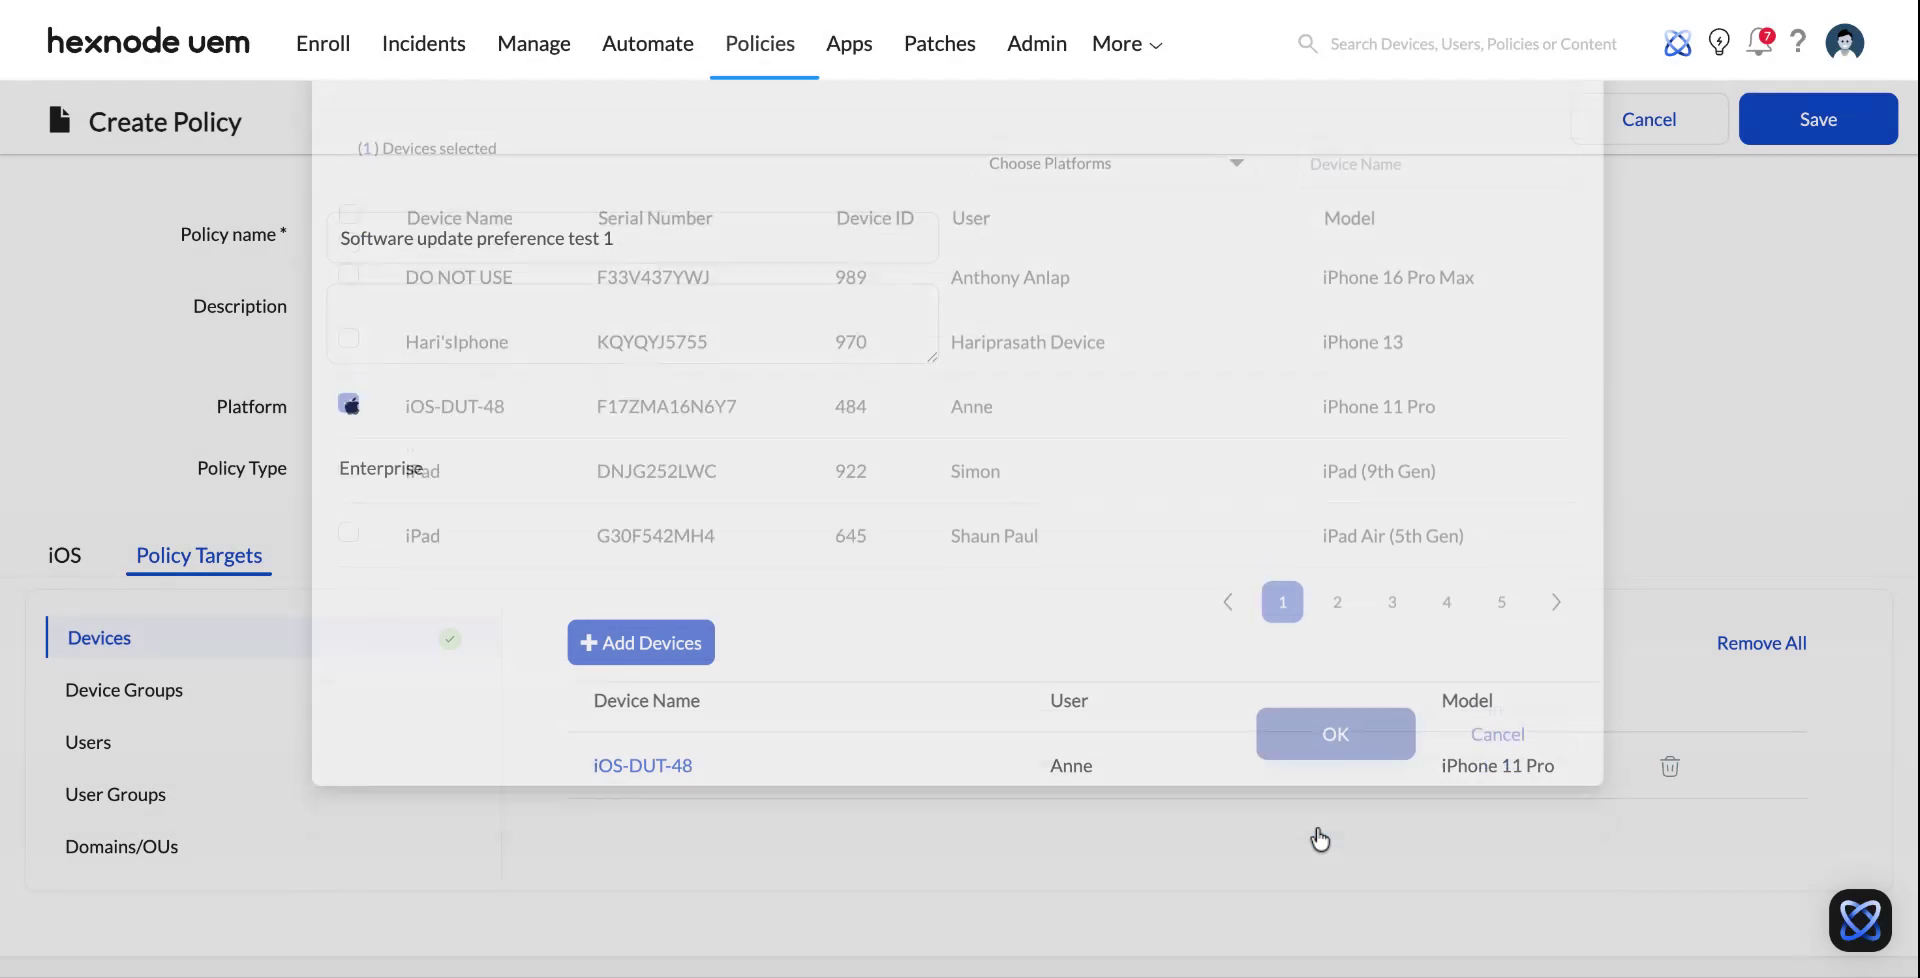Open the user avatar profile menu
Viewport: 1920px width, 978px height.
(1845, 41)
